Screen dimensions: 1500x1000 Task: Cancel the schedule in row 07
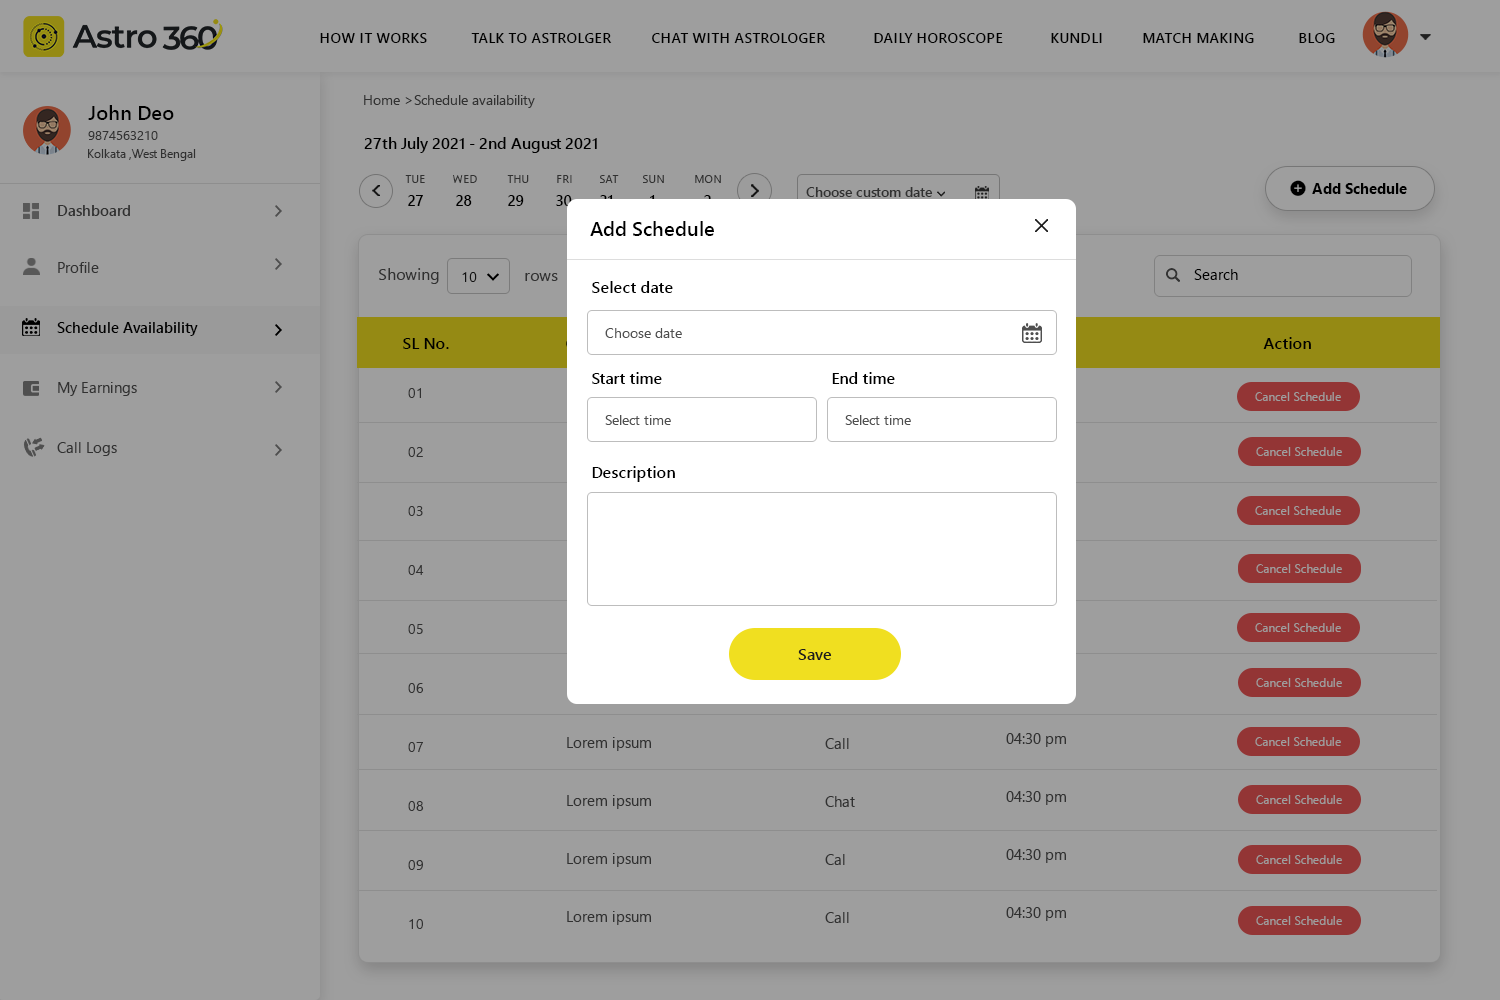click(1298, 742)
